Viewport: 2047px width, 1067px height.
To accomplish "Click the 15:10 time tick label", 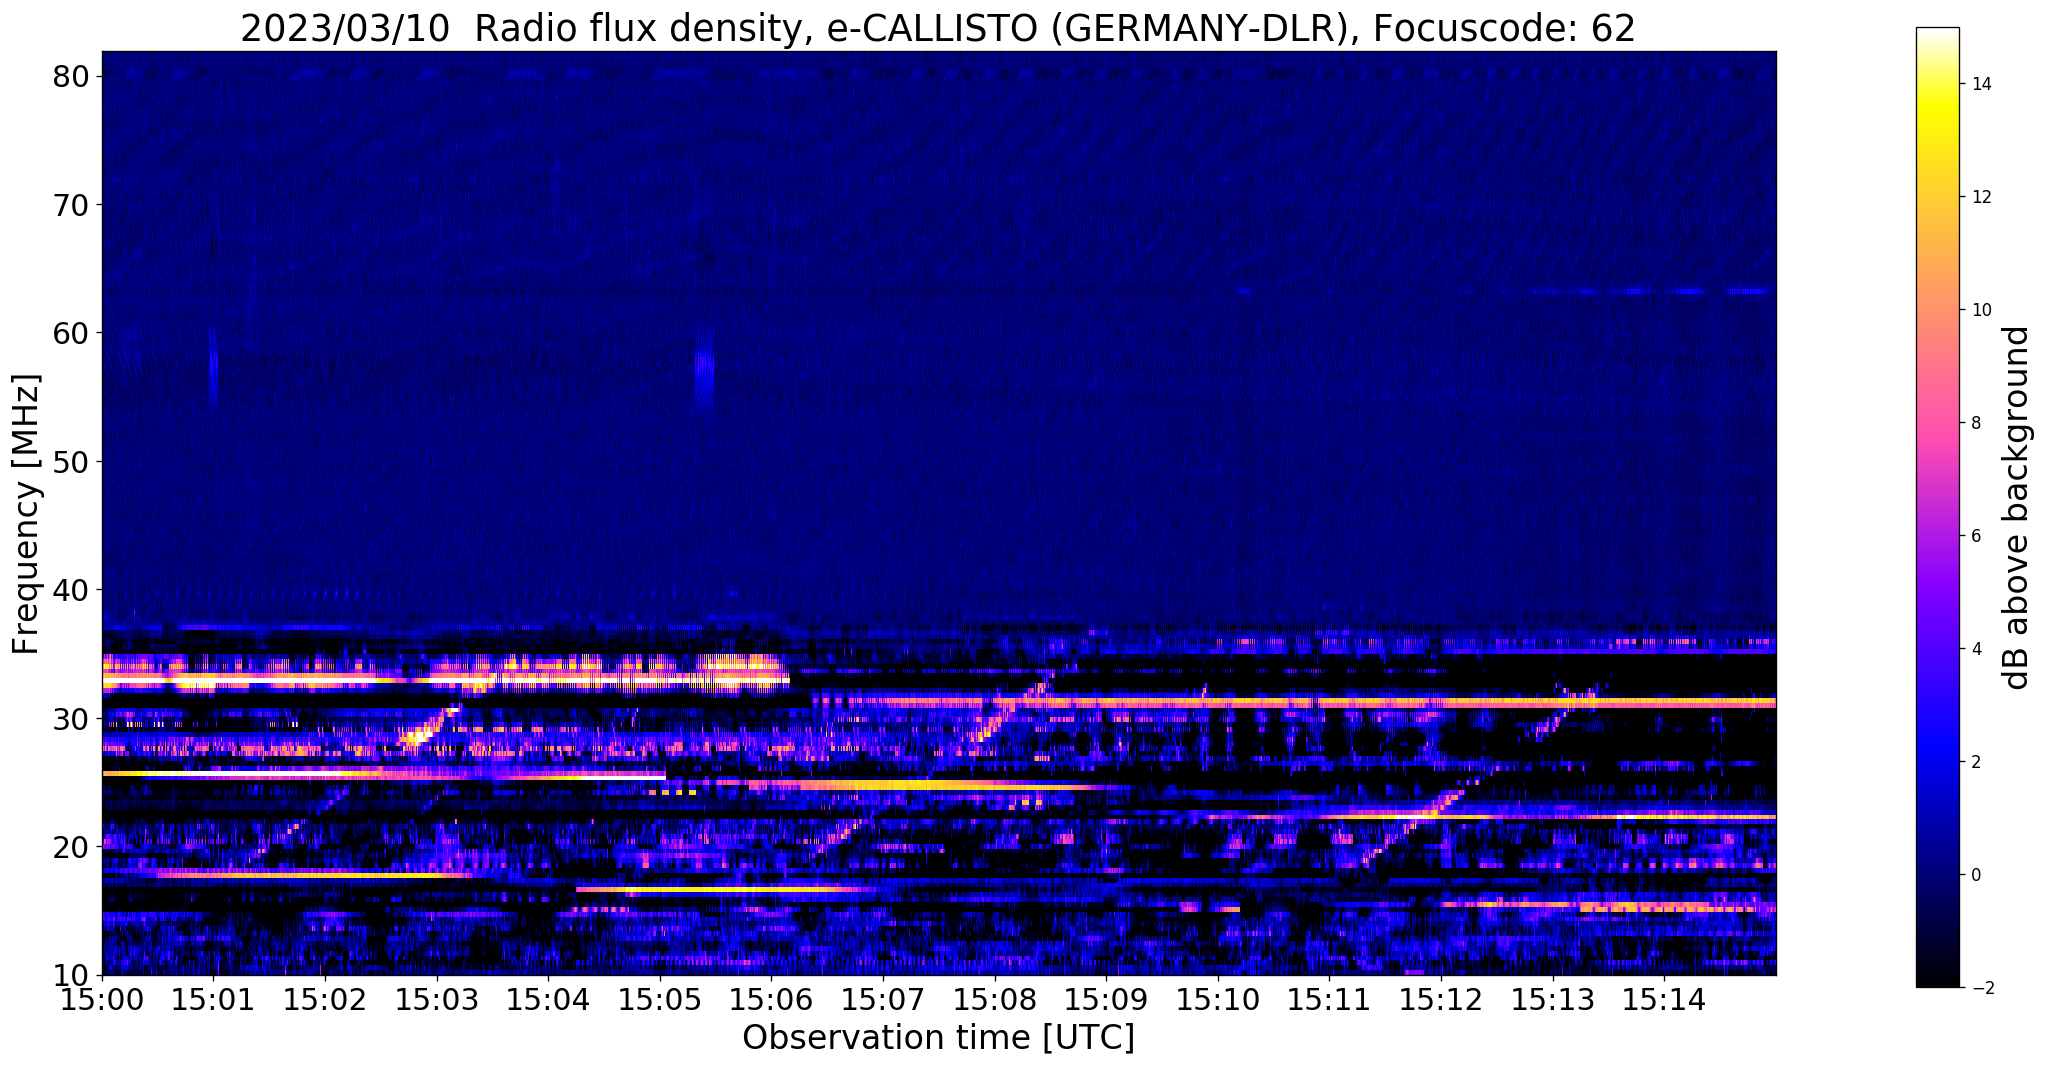I will click(x=1218, y=999).
